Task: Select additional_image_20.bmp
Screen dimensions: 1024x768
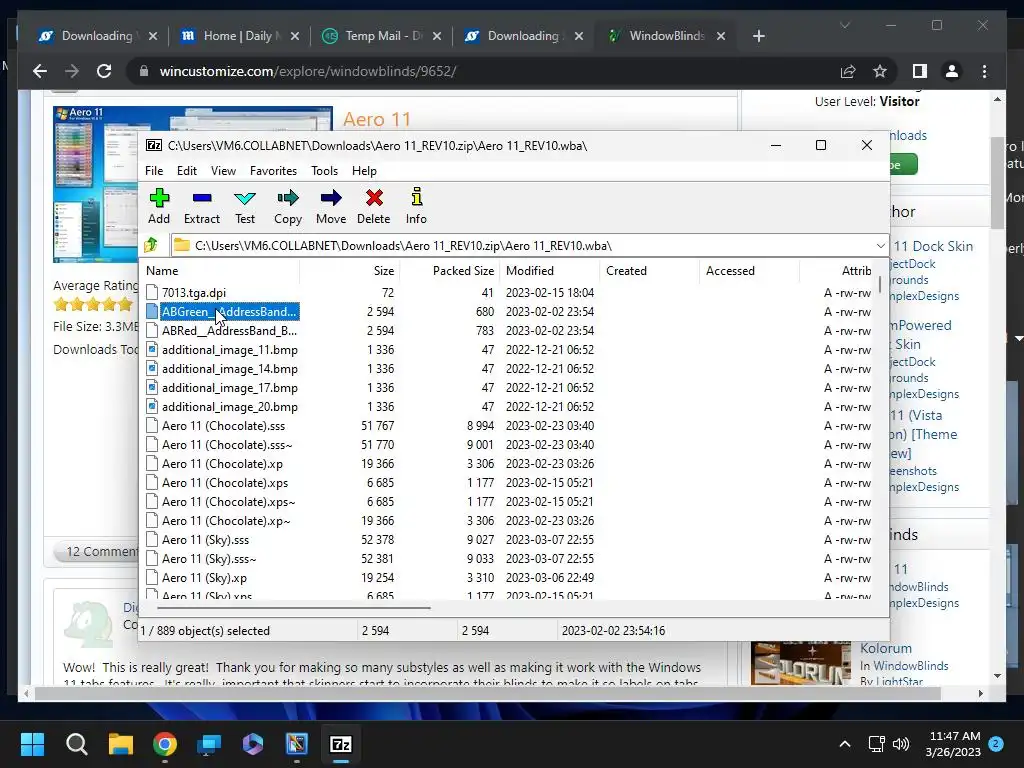Action: pyautogui.click(x=230, y=406)
